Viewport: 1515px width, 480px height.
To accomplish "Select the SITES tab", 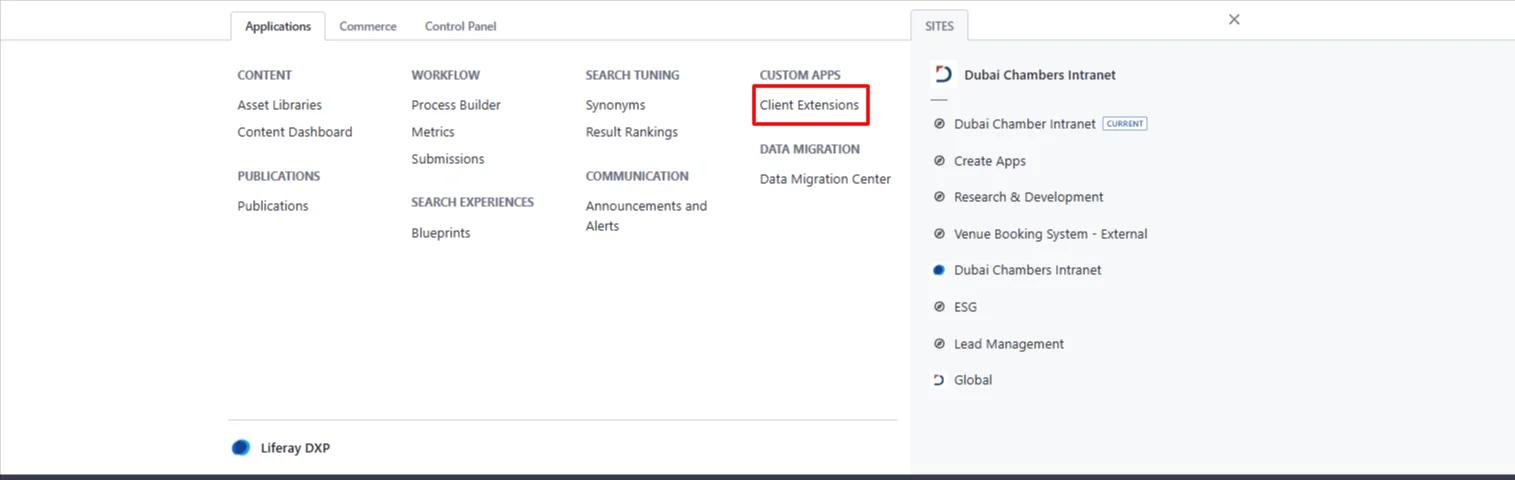I will tap(939, 26).
